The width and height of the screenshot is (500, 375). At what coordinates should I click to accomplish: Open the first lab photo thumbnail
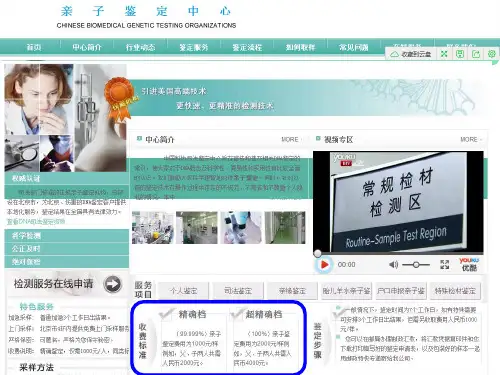(153, 227)
